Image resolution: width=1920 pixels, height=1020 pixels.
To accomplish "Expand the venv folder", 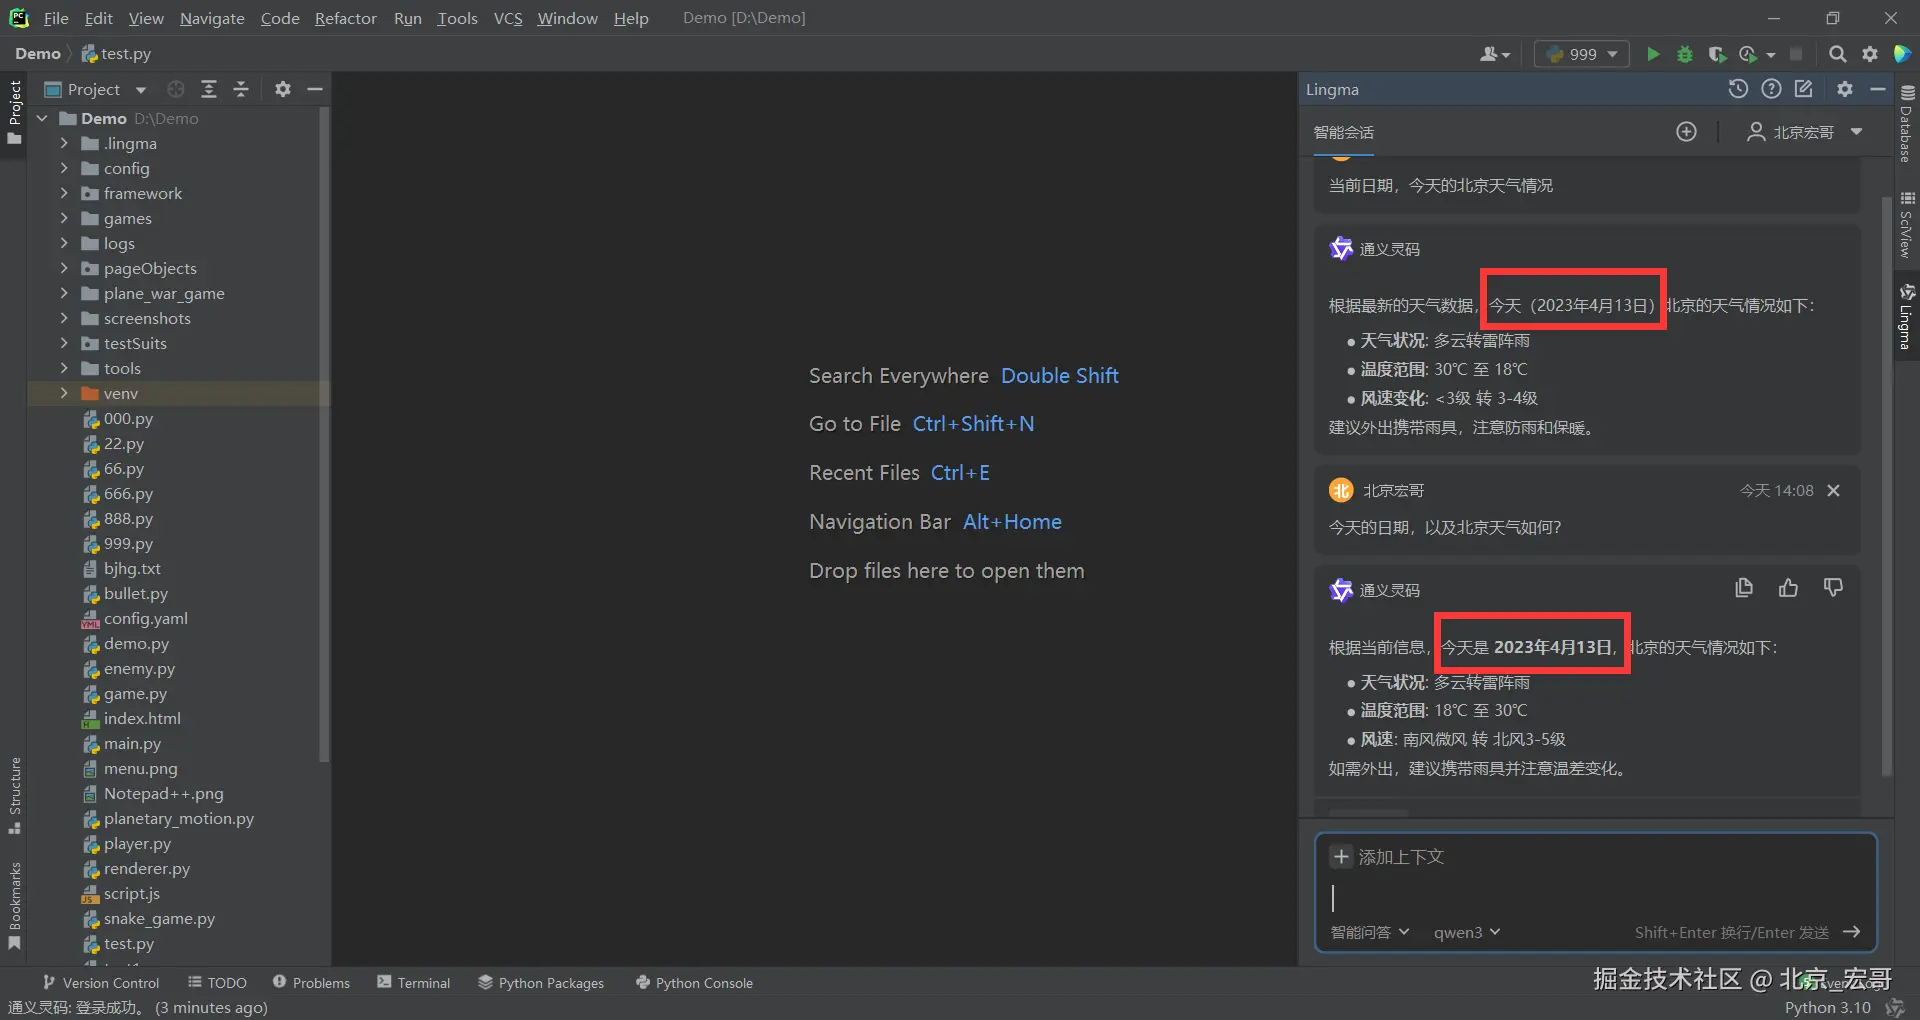I will [x=64, y=393].
